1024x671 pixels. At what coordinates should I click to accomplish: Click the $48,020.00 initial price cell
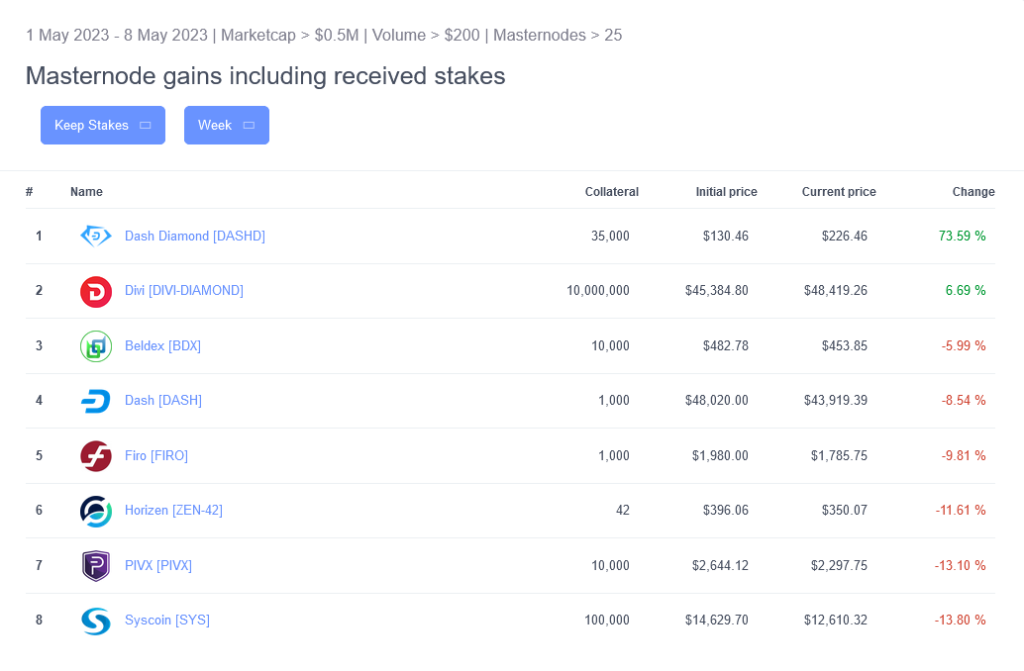click(x=716, y=400)
